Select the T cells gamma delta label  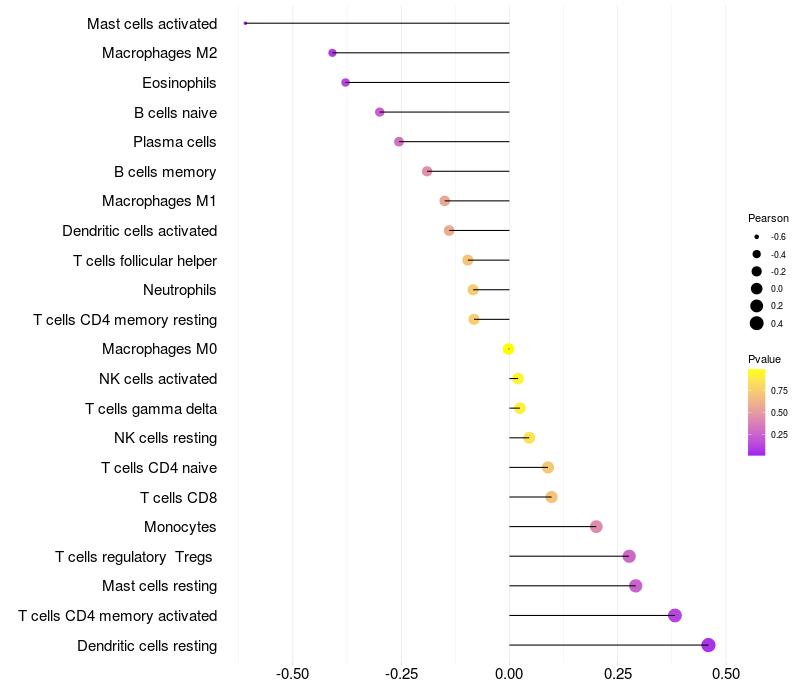click(151, 408)
